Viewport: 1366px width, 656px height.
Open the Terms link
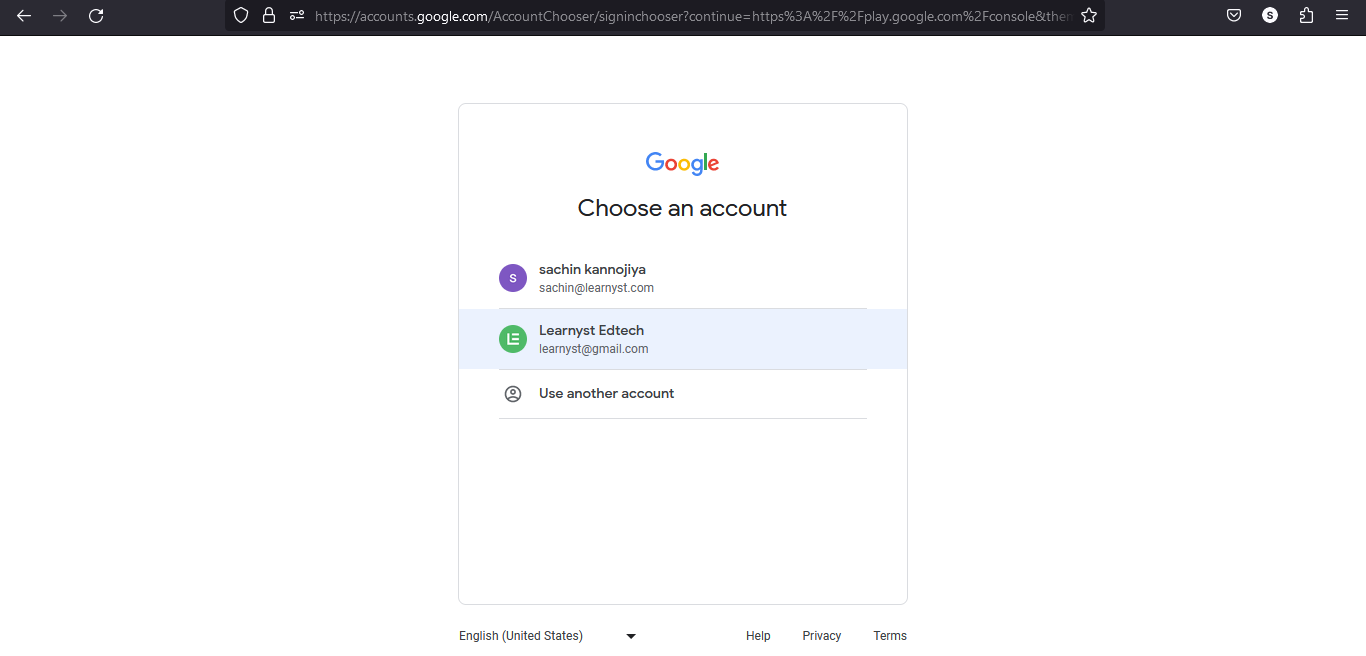[x=890, y=636]
